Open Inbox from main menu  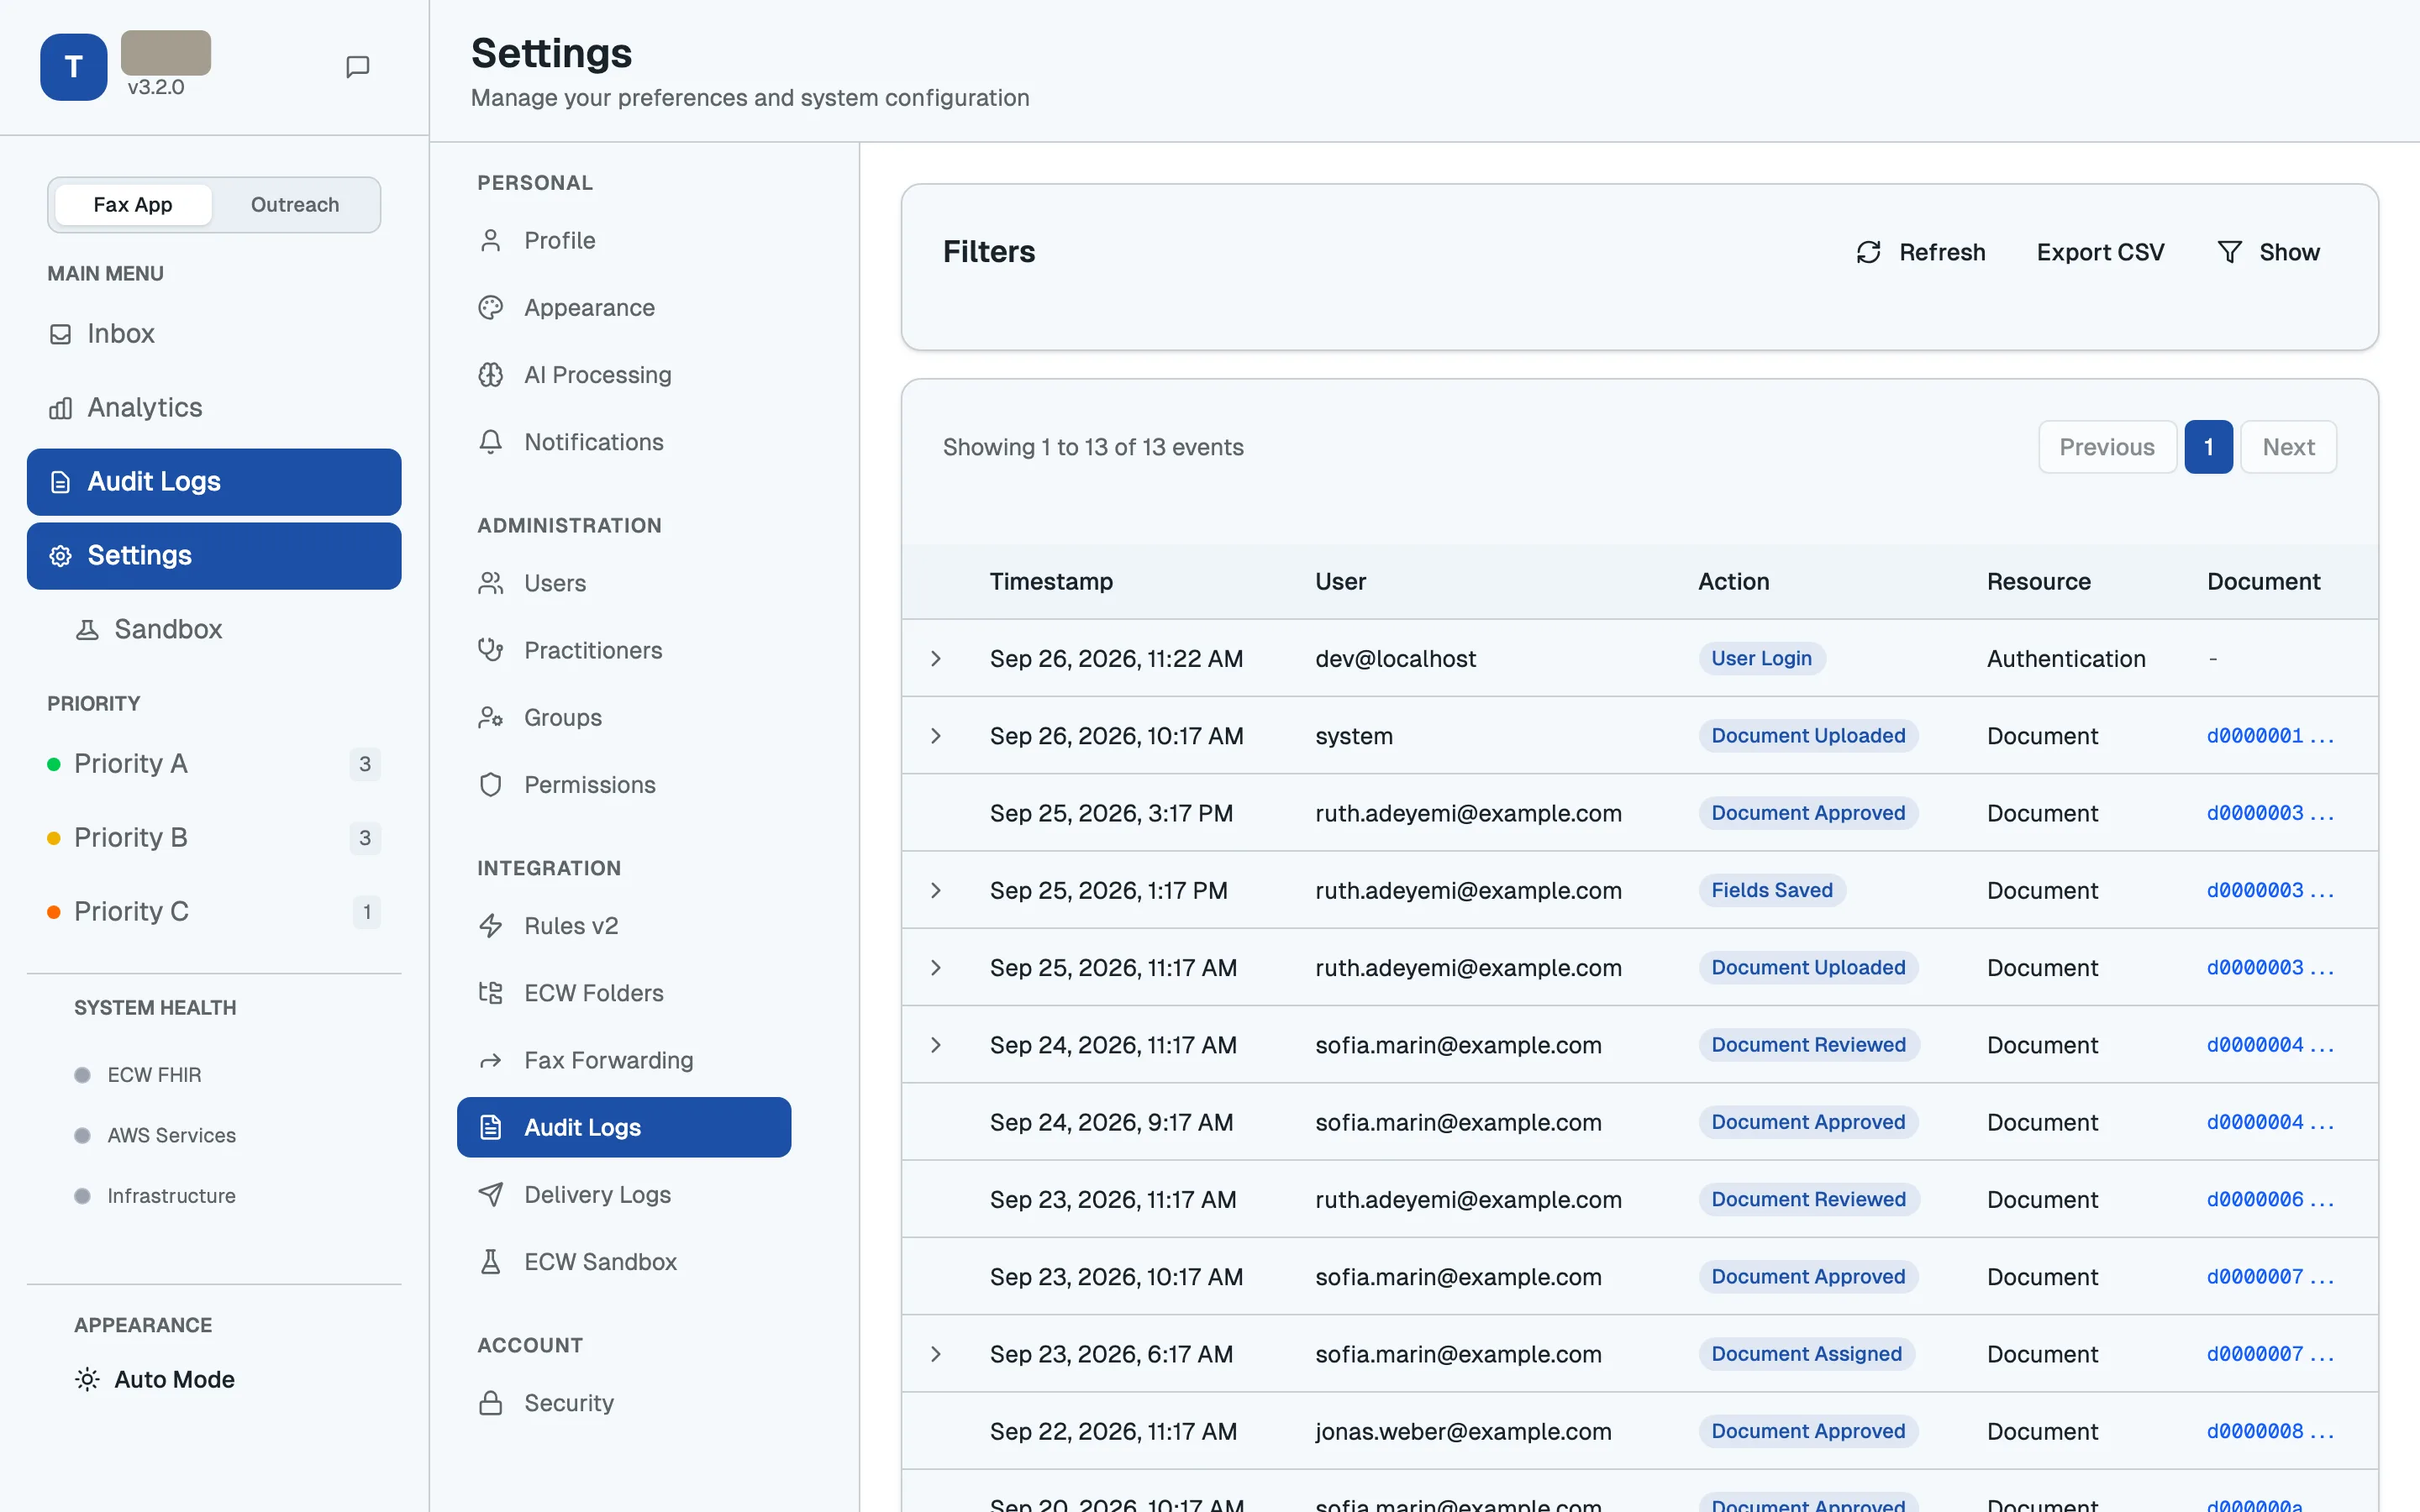pos(214,333)
